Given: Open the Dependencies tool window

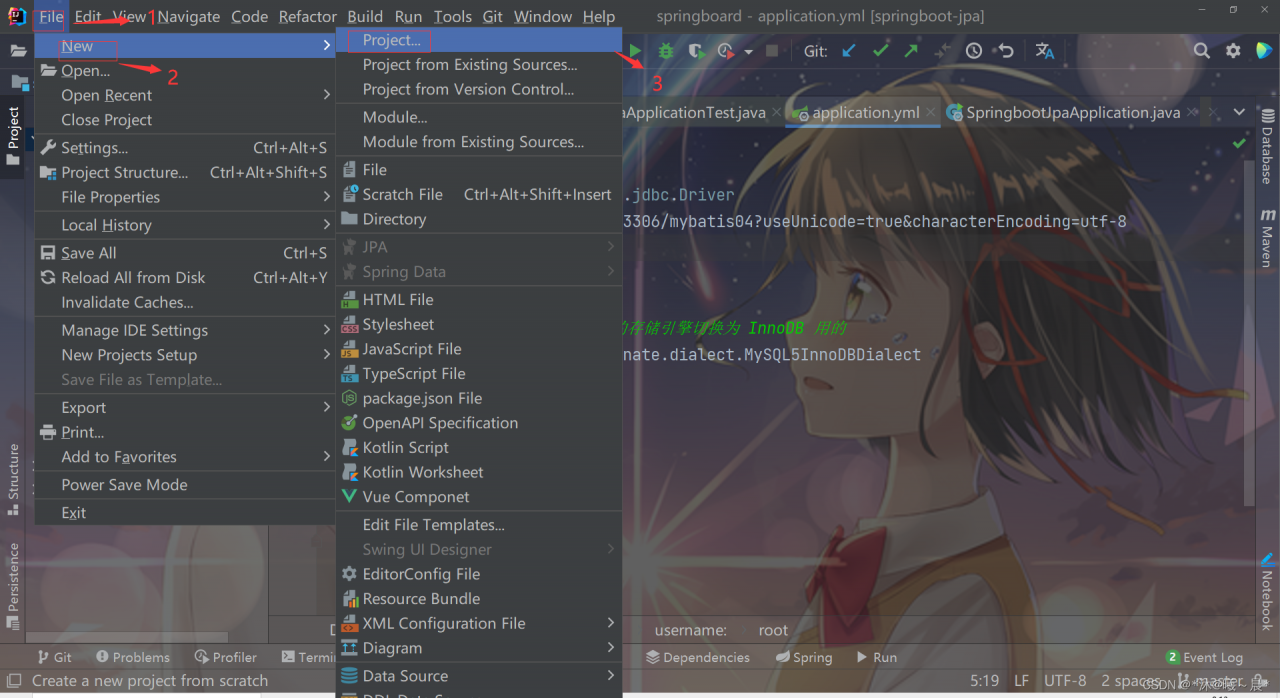Looking at the screenshot, I should click(698, 657).
